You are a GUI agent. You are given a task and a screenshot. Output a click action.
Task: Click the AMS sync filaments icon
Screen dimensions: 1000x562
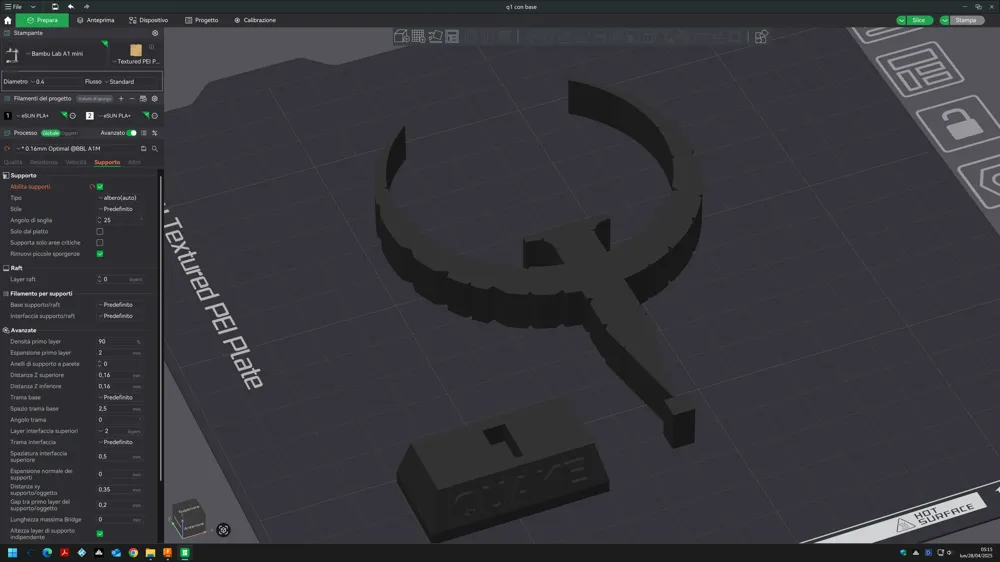[x=143, y=99]
